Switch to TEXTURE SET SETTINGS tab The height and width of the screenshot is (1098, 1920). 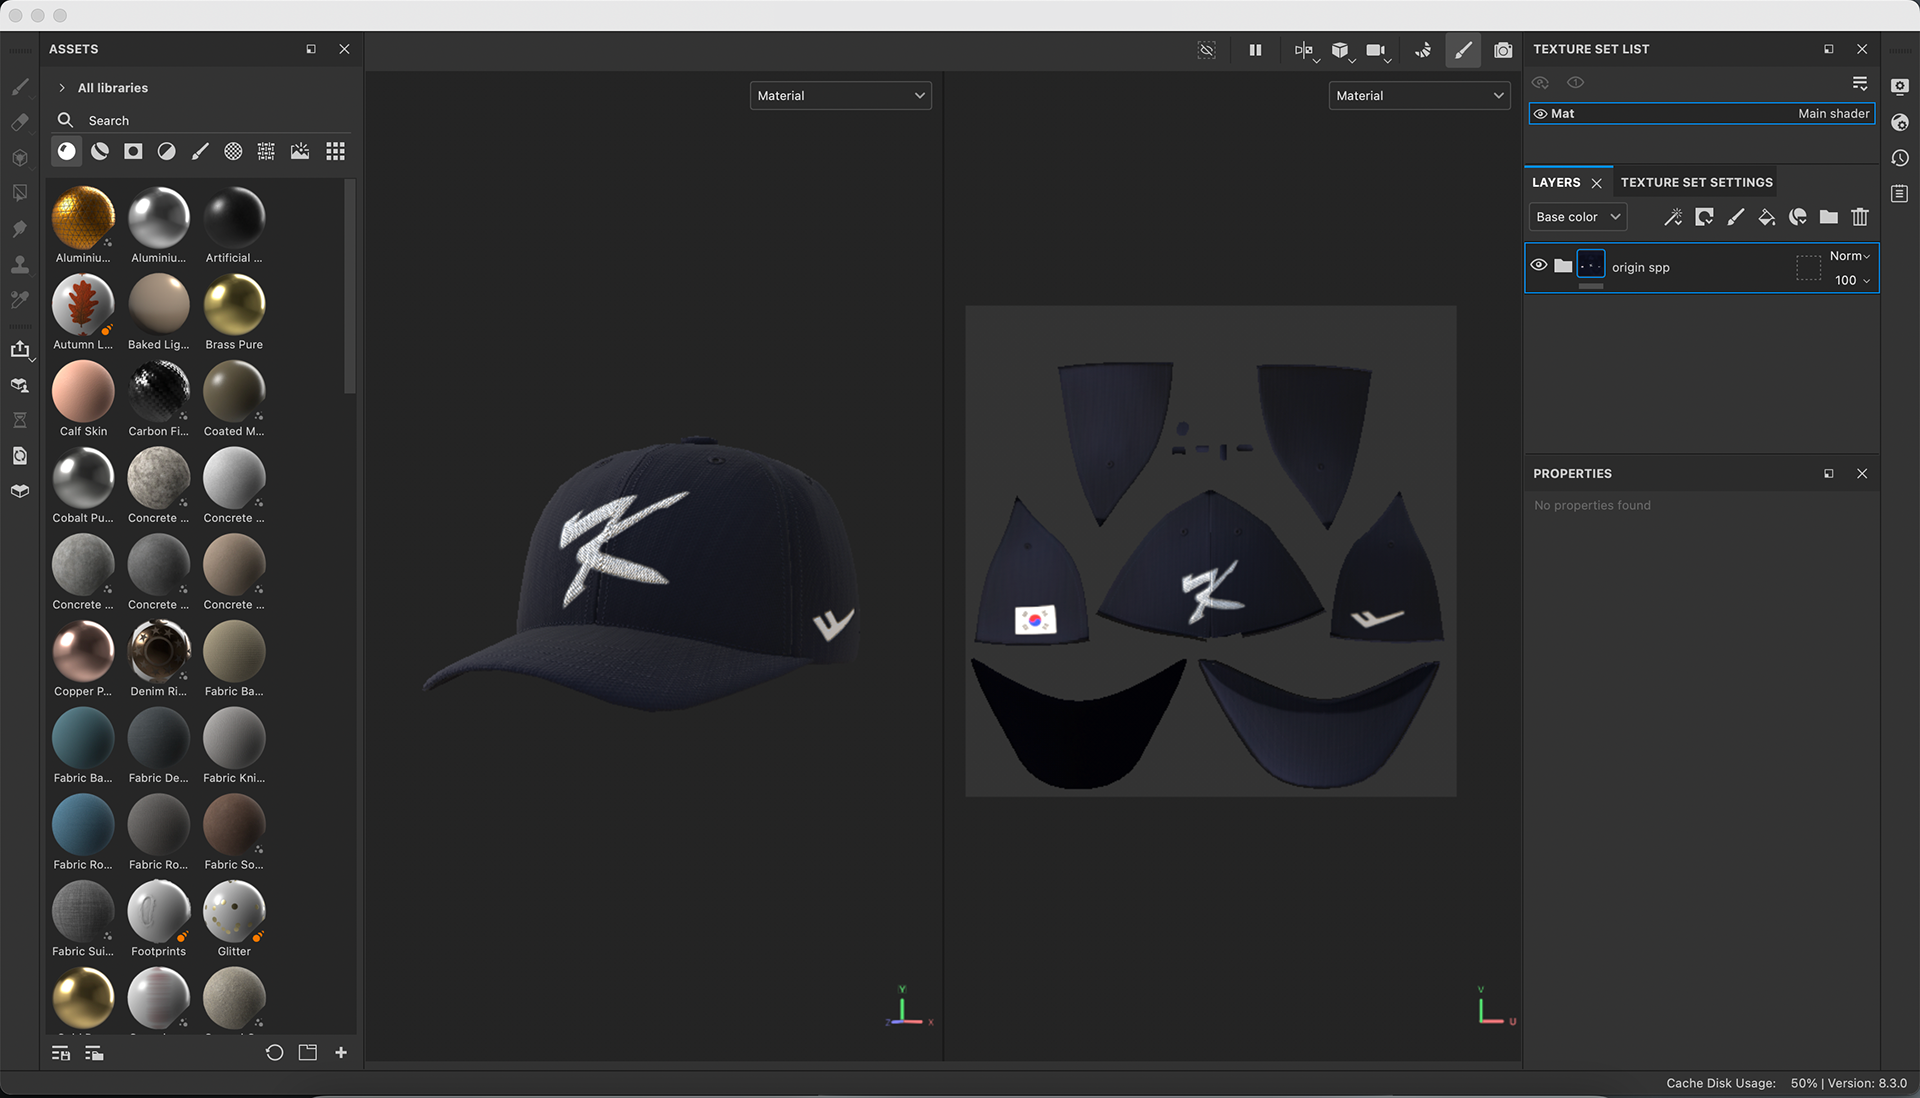(x=1696, y=183)
